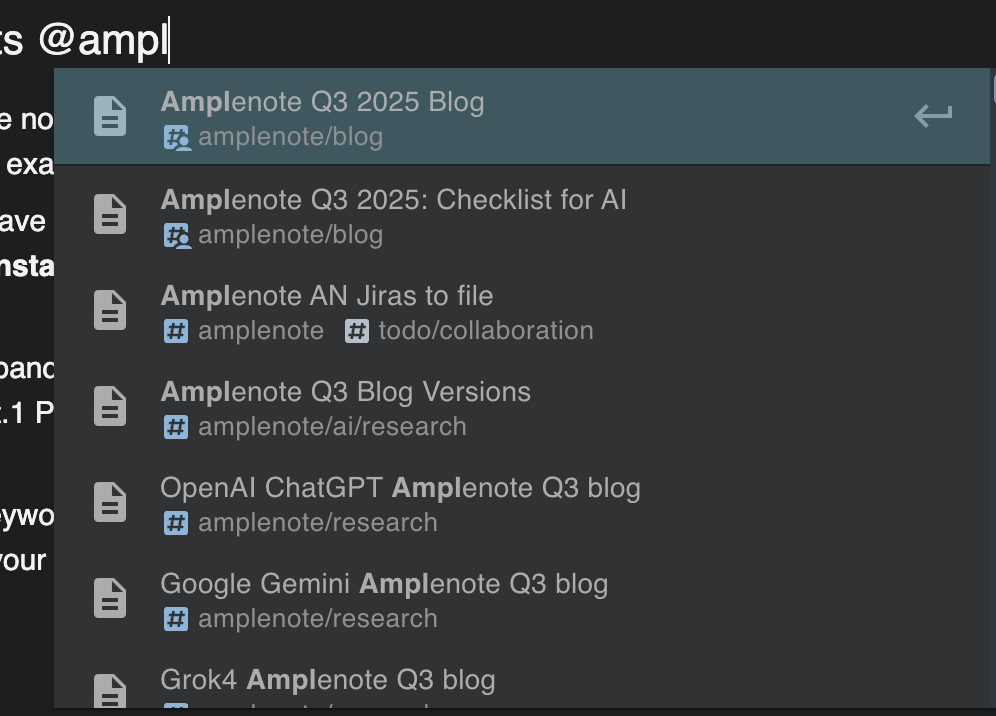Click the document icon for Google Gemini note
The height and width of the screenshot is (716, 996).
point(110,598)
